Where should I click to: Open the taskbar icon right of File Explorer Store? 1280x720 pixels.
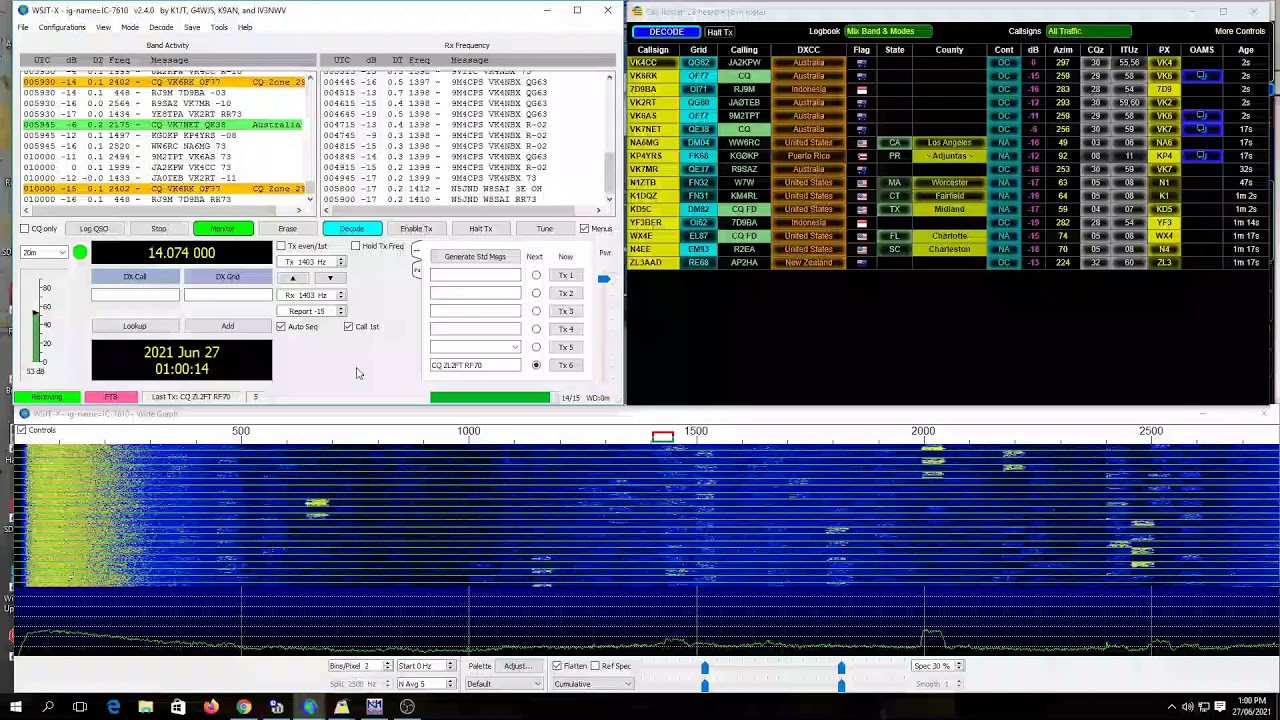coord(211,707)
